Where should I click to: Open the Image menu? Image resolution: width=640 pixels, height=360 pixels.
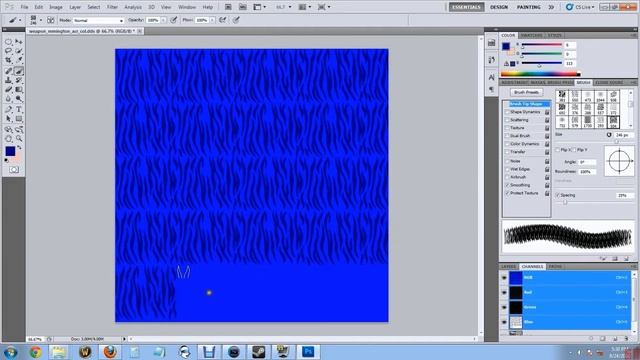(56, 7)
